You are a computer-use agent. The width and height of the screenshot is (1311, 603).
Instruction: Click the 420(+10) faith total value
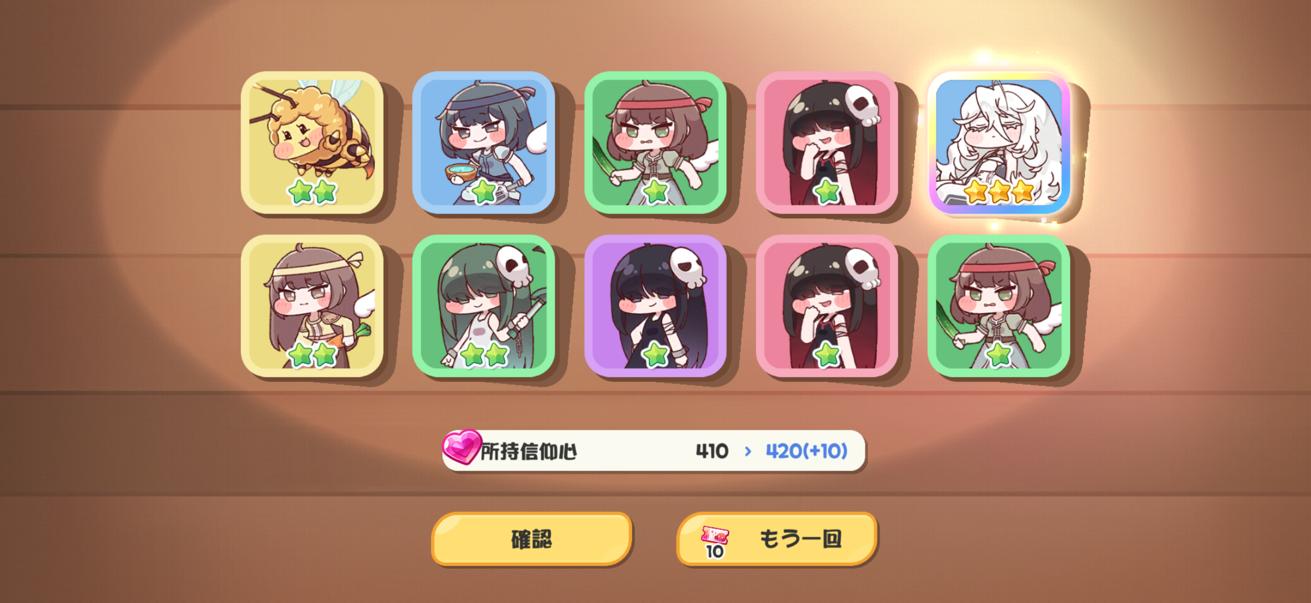click(x=806, y=451)
